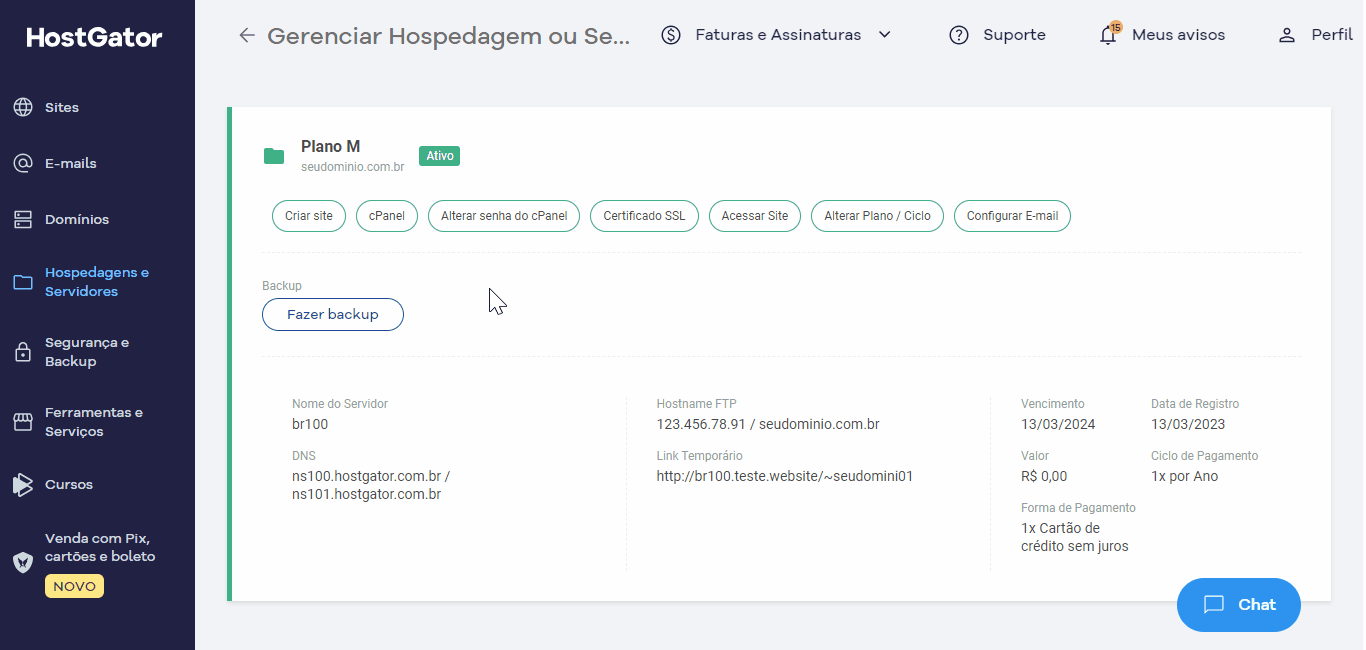This screenshot has width=1366, height=650.
Task: Open Venda com Pix, cartões e boleto
Action: click(x=100, y=547)
